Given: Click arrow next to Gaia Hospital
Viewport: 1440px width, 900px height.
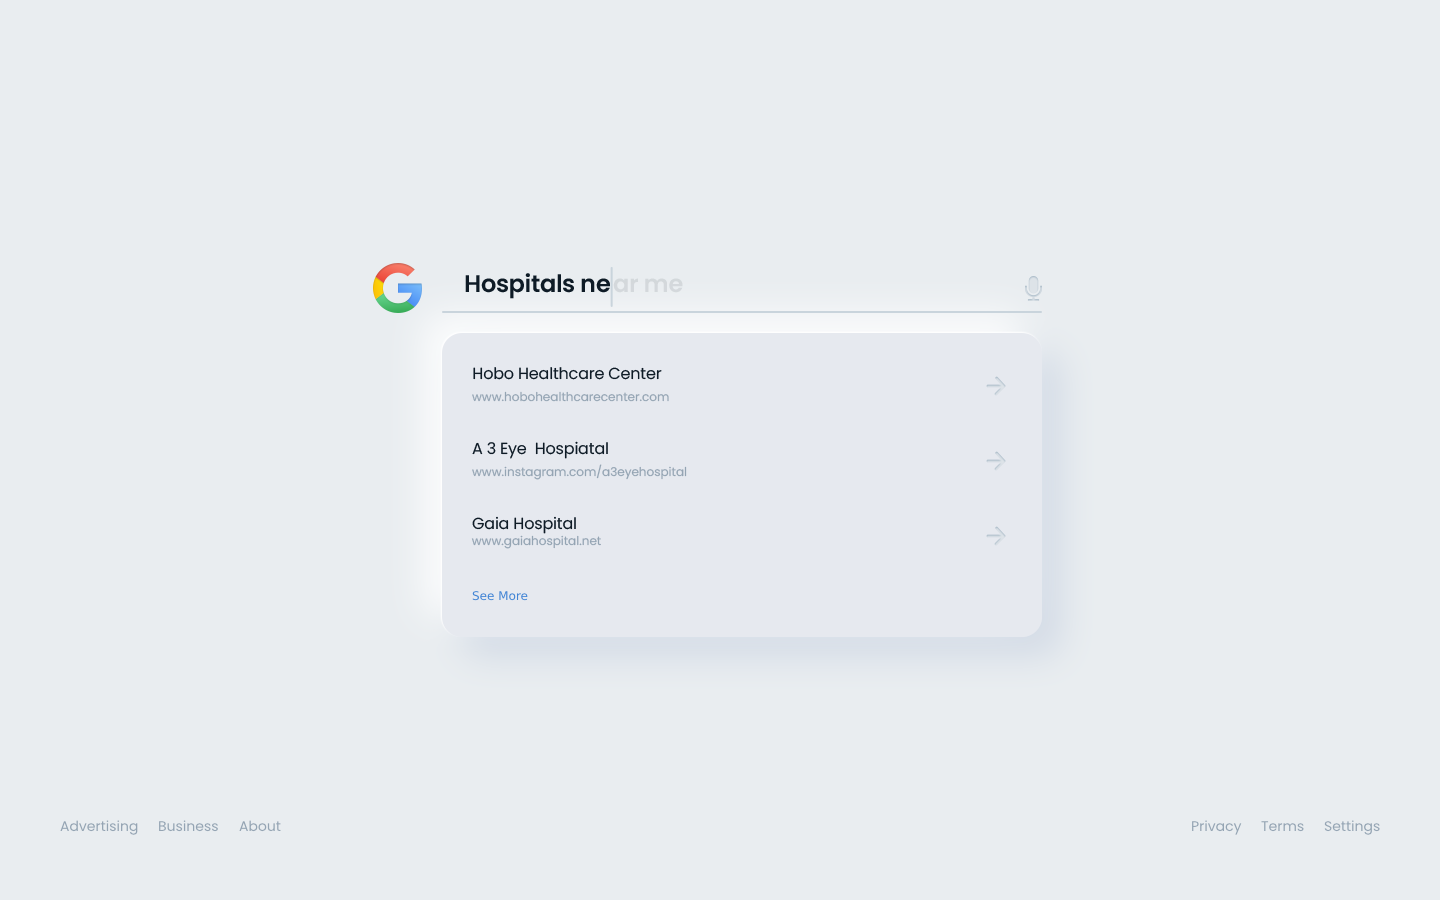Looking at the screenshot, I should 995,535.
